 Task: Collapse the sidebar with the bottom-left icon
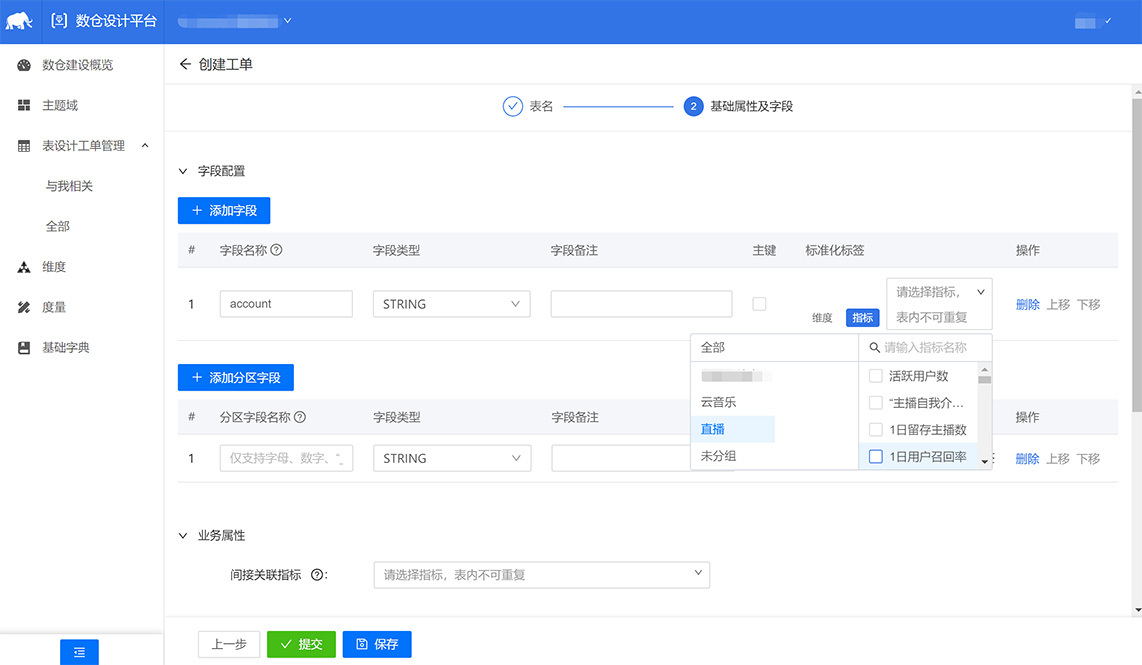79,651
